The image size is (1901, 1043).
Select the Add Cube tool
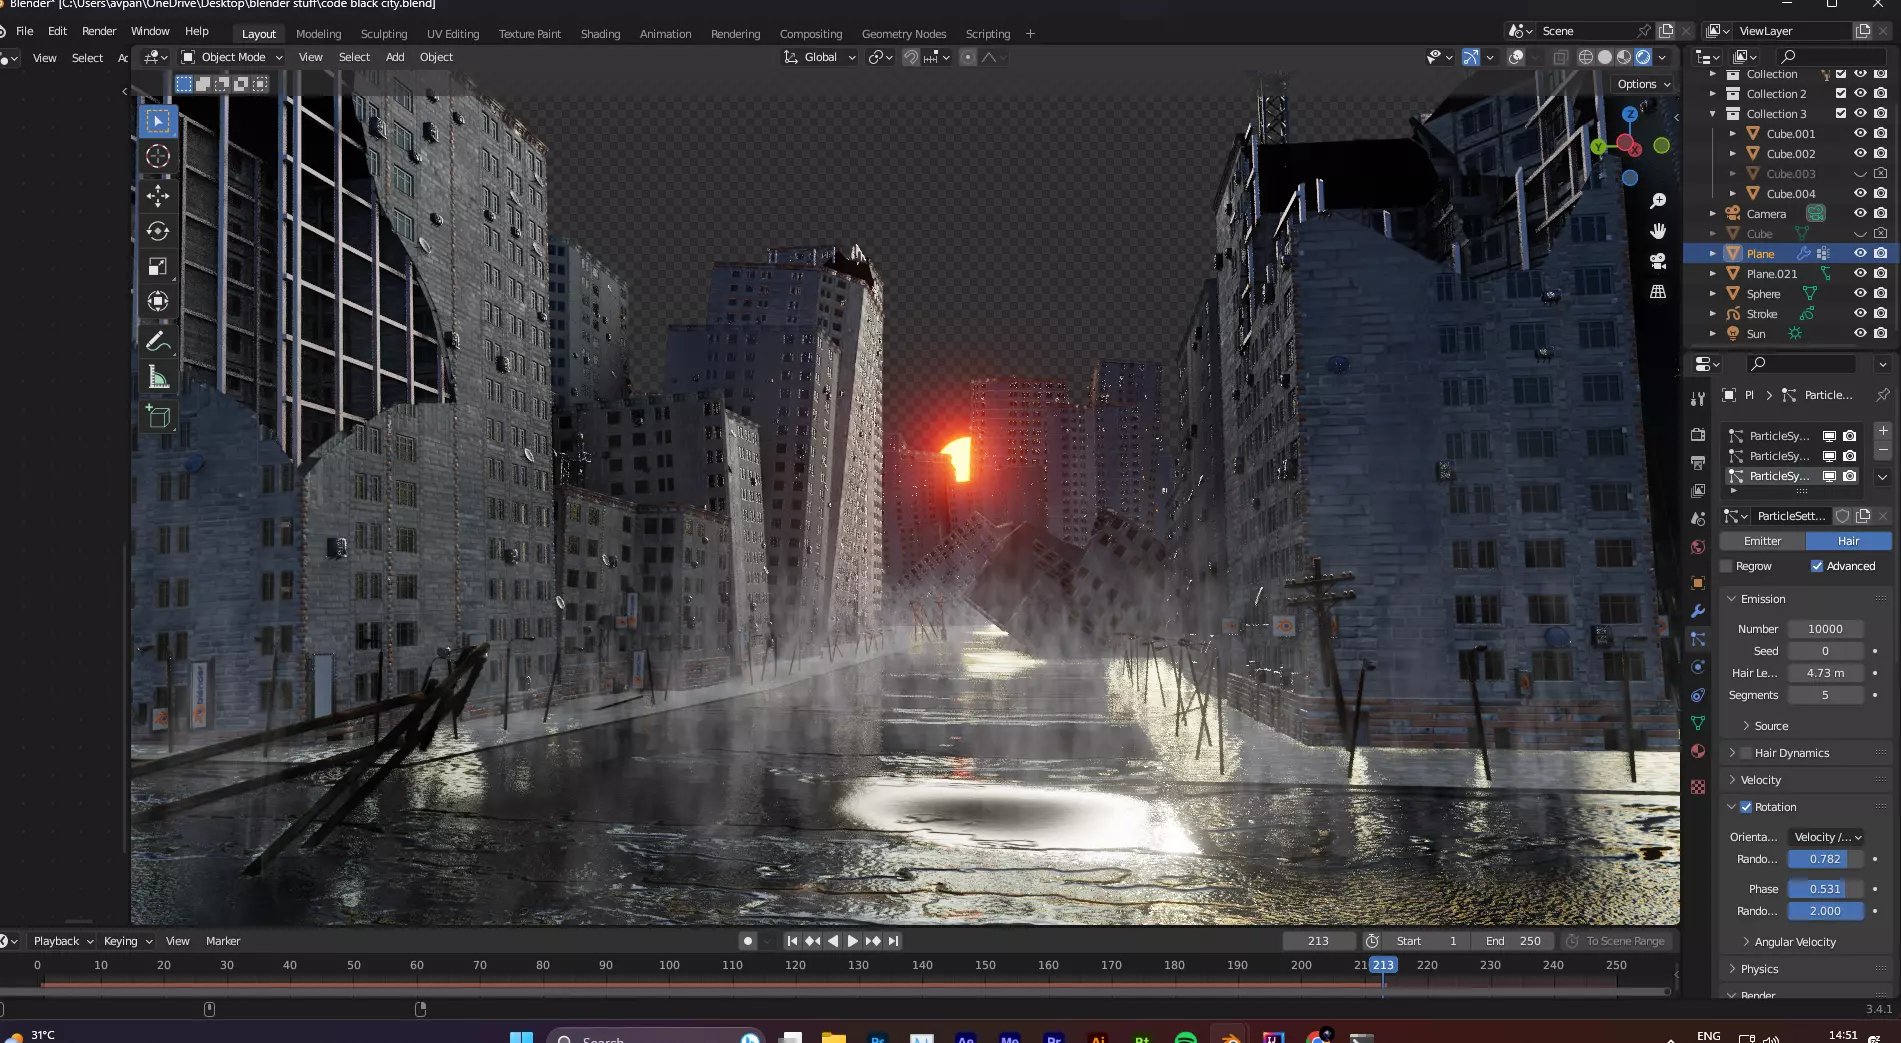(158, 416)
